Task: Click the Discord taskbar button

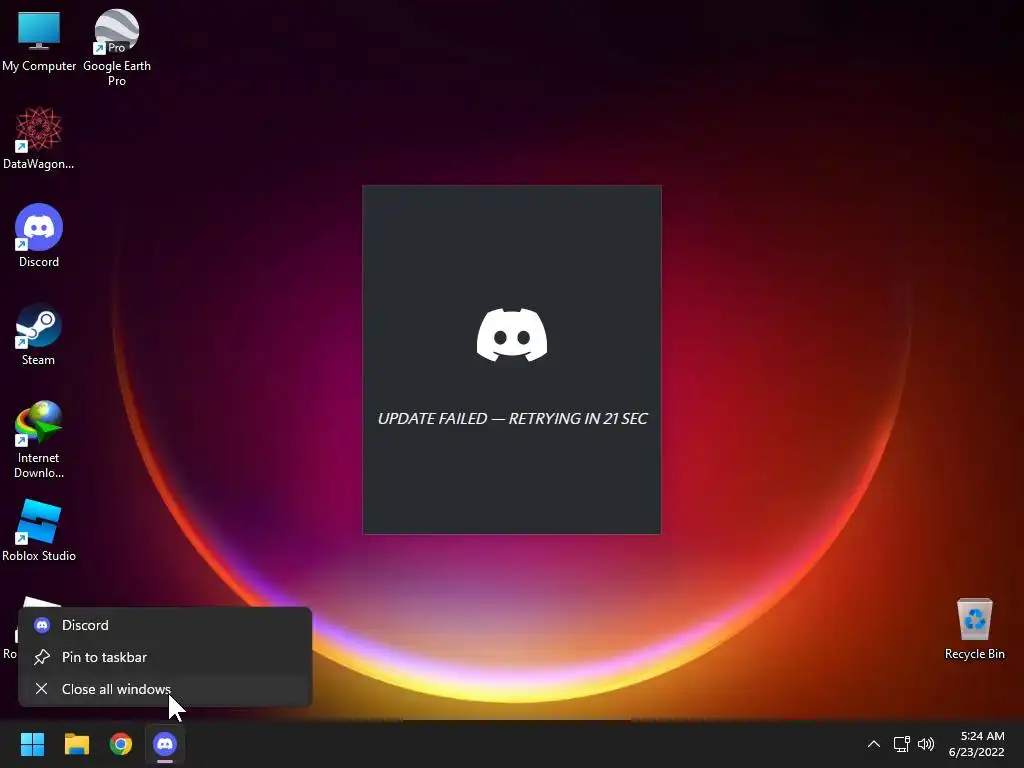Action: [165, 744]
